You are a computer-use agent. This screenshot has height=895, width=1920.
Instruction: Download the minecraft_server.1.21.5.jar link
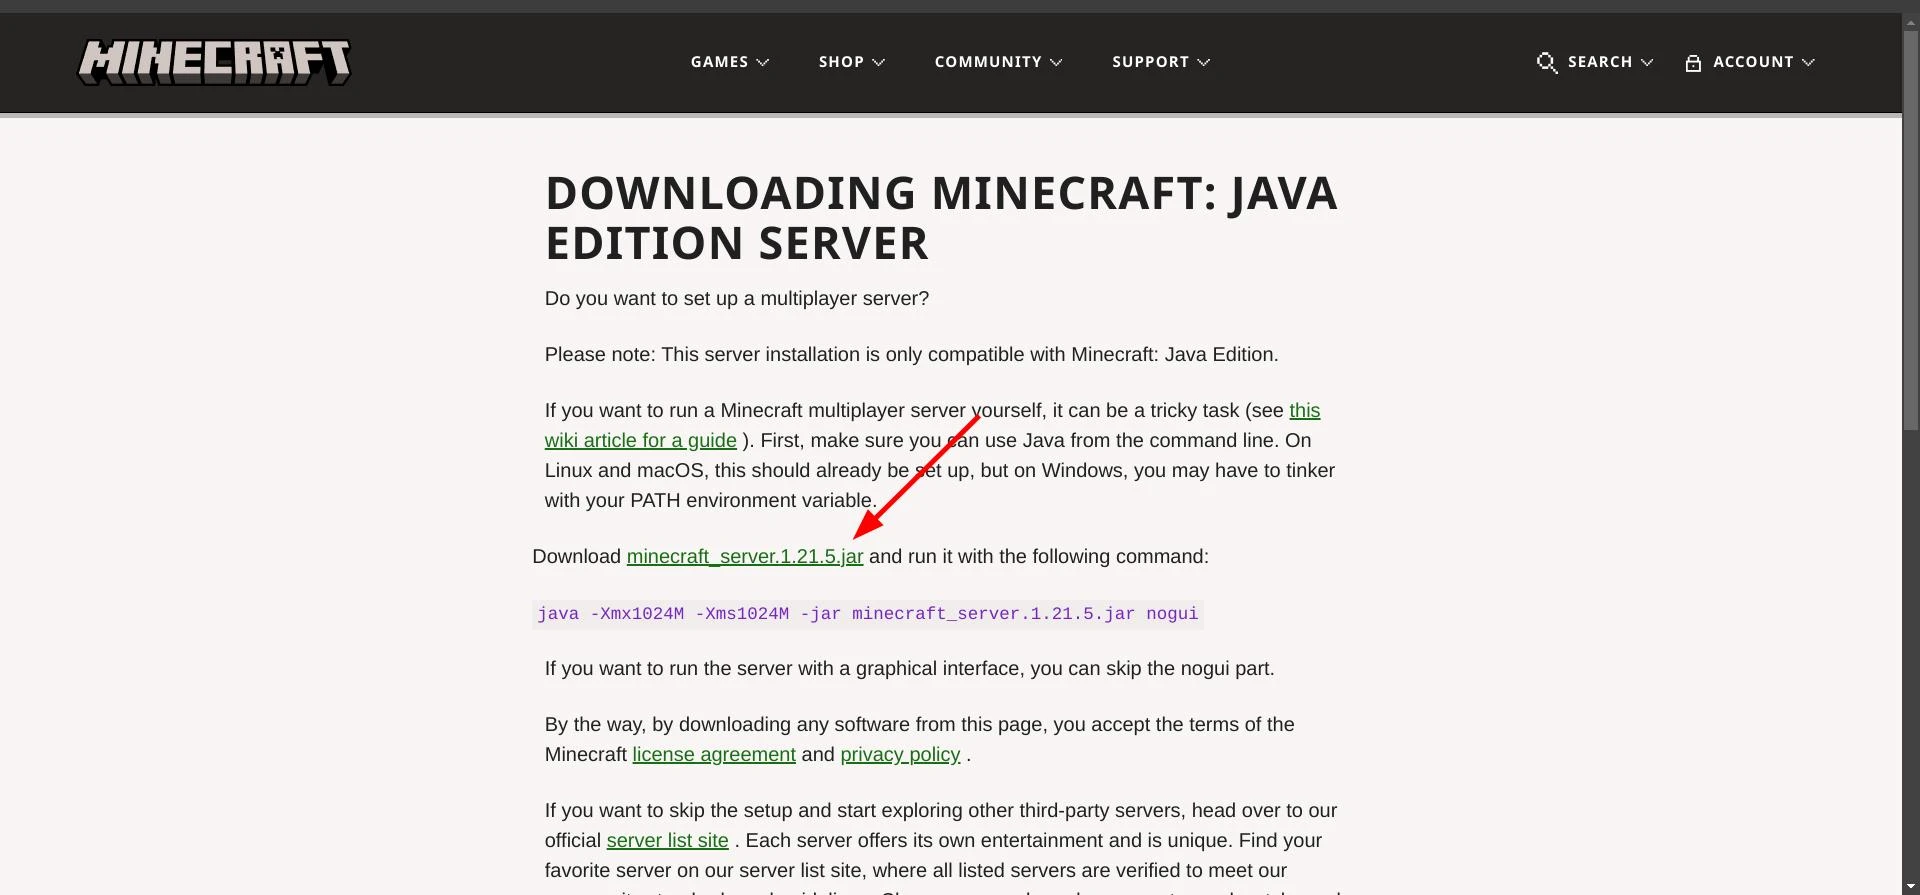point(744,557)
